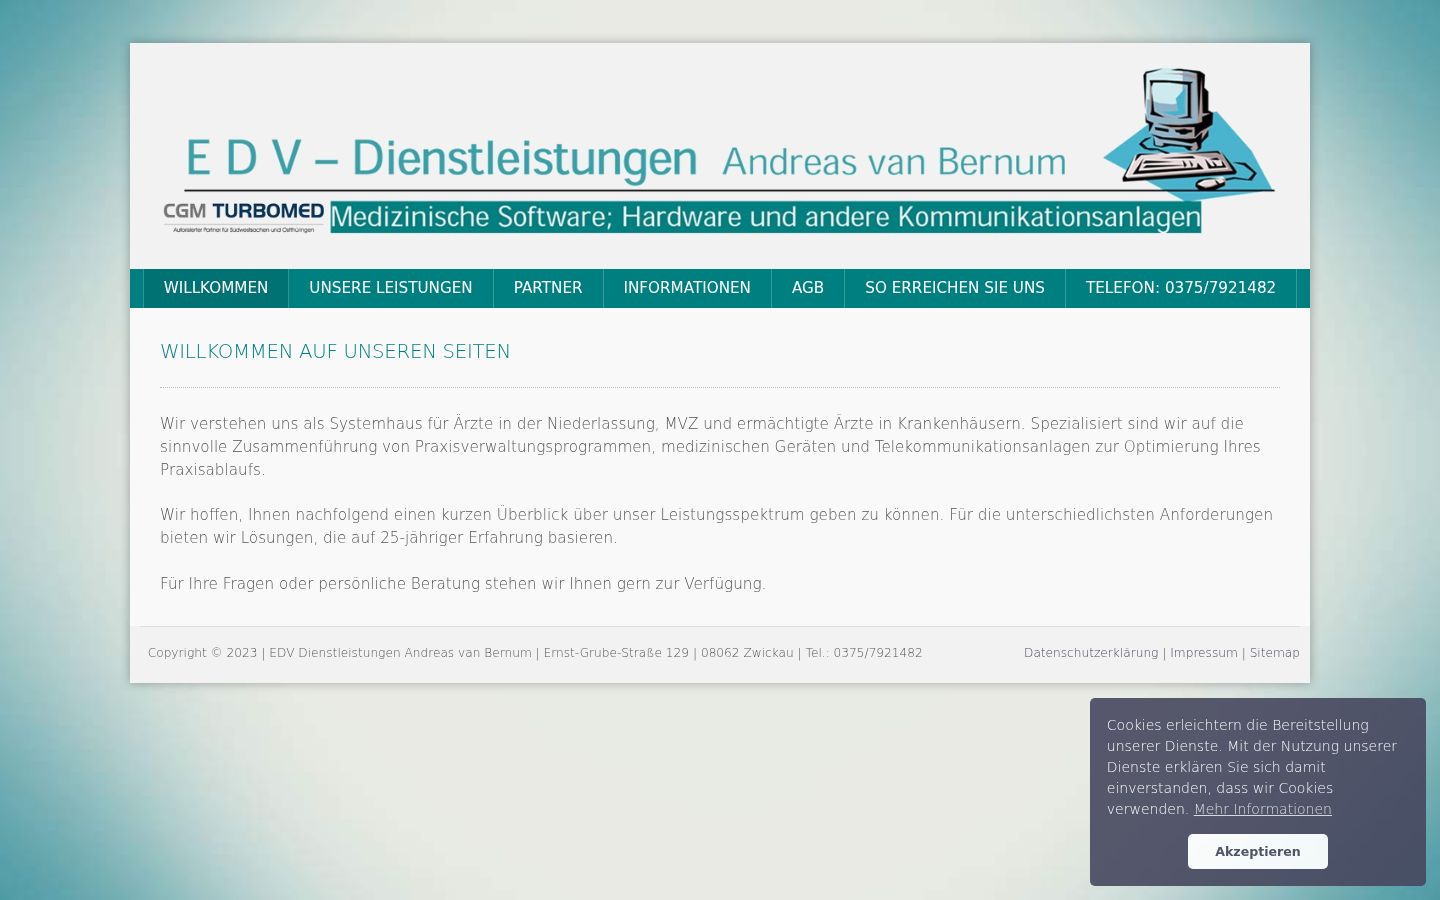Click the footer copyright address text
Screen dimensions: 1440x900
click(x=535, y=653)
